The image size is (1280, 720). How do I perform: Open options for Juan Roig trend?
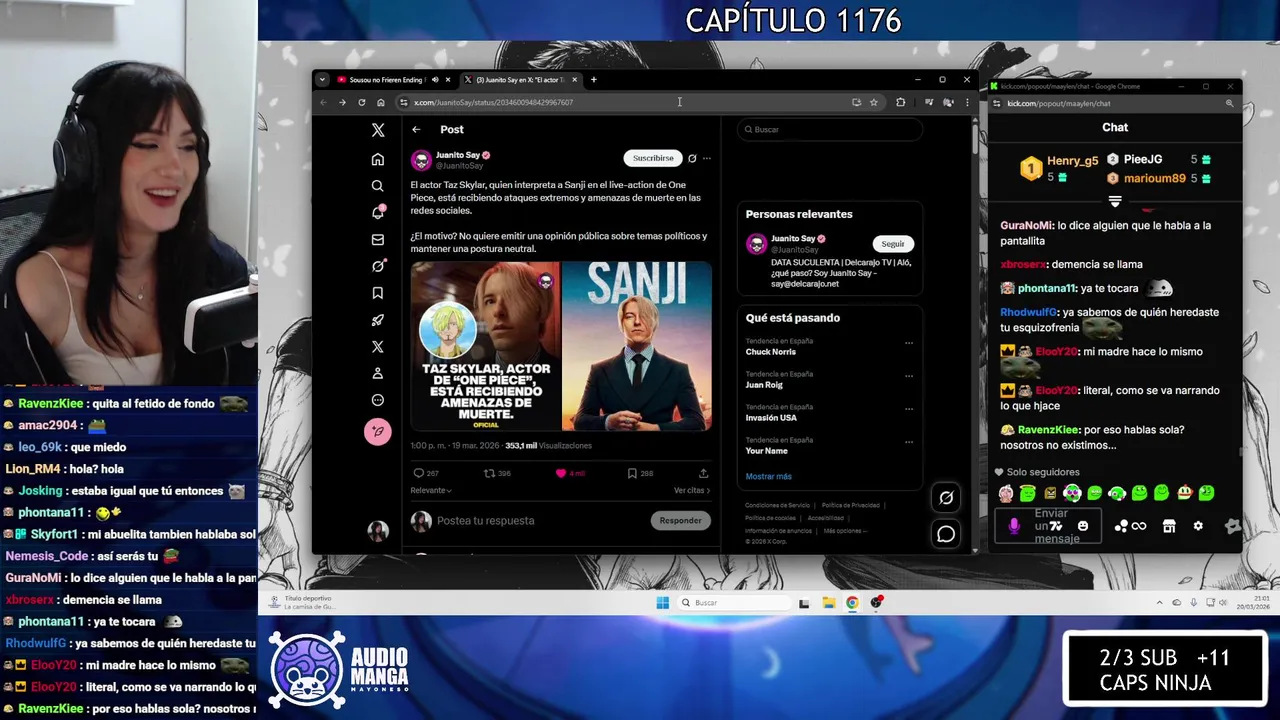[x=909, y=376]
